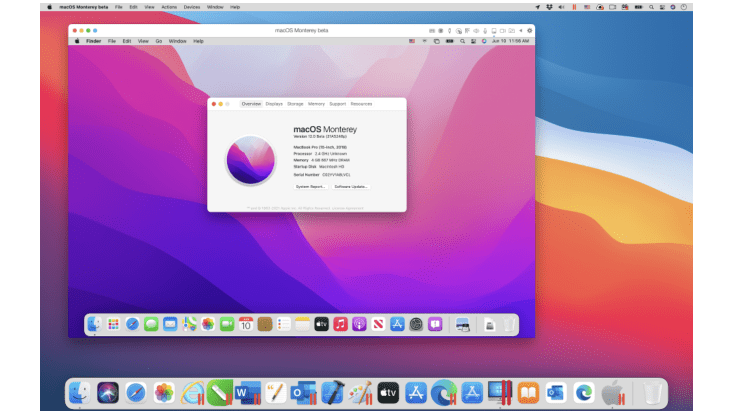Image resolution: width=735 pixels, height=413 pixels.
Task: Open the host Devices menu
Action: point(192,7)
